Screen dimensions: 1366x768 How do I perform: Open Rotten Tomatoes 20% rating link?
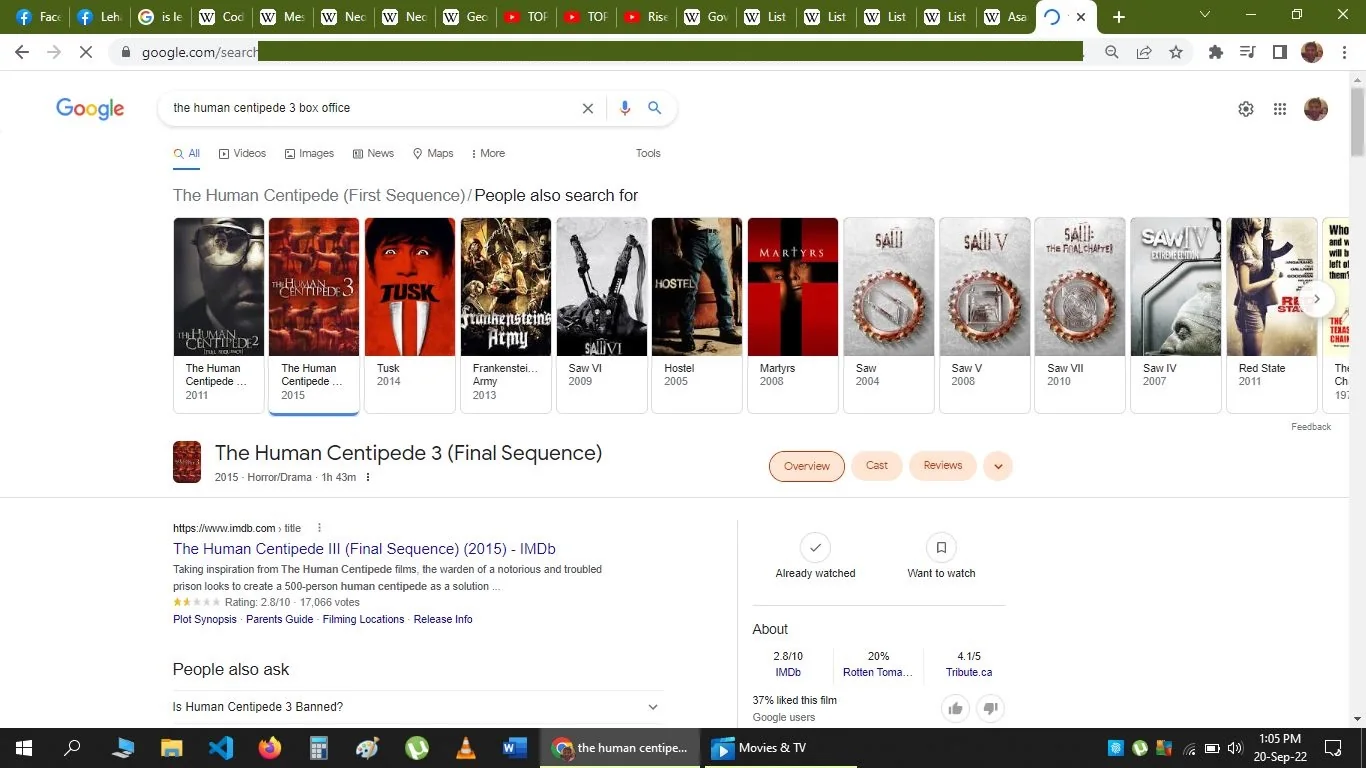(878, 665)
